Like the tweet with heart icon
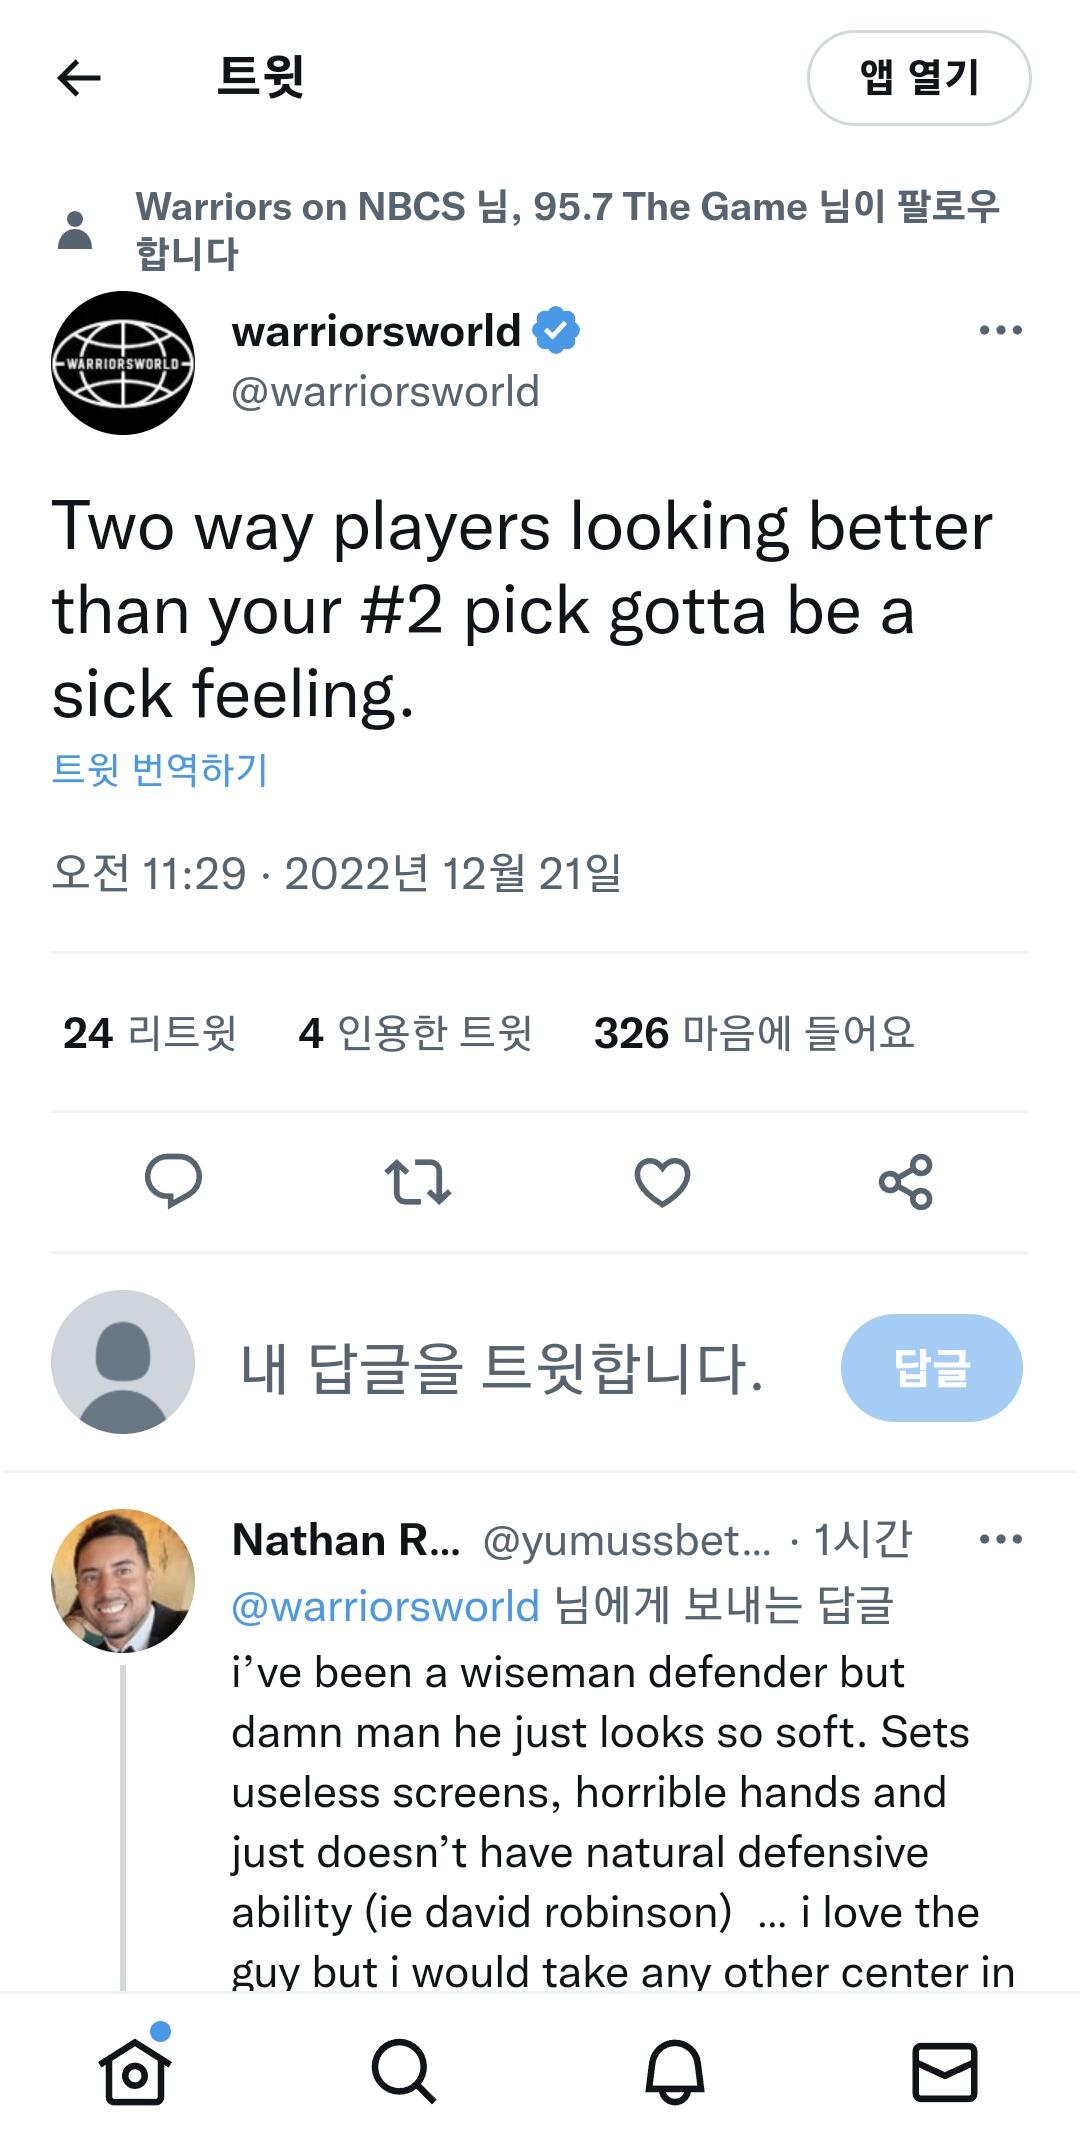This screenshot has width=1080, height=2150. pyautogui.click(x=662, y=1181)
